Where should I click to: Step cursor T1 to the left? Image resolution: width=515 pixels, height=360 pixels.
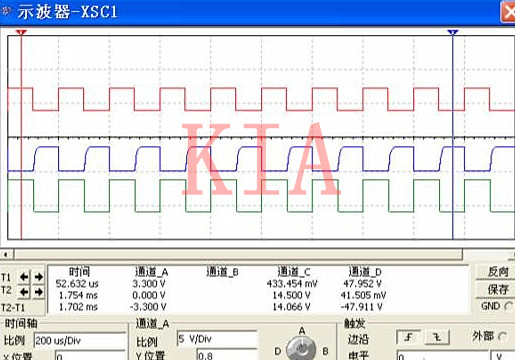[24, 277]
